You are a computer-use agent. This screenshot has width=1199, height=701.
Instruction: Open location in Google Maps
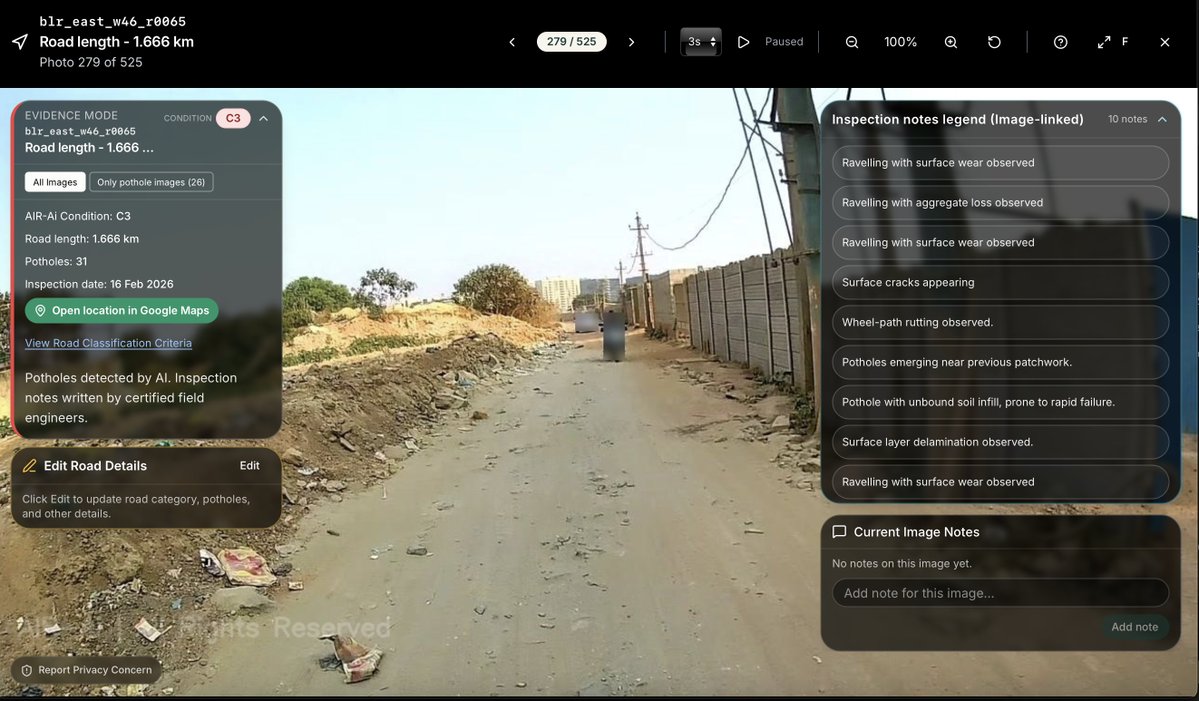[122, 310]
